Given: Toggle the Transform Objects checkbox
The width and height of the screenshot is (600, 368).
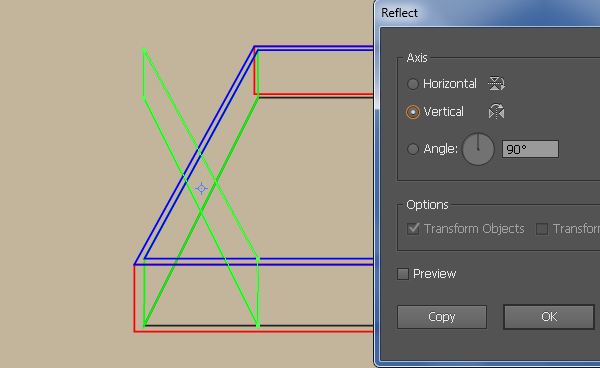Looking at the screenshot, I should click(x=413, y=229).
